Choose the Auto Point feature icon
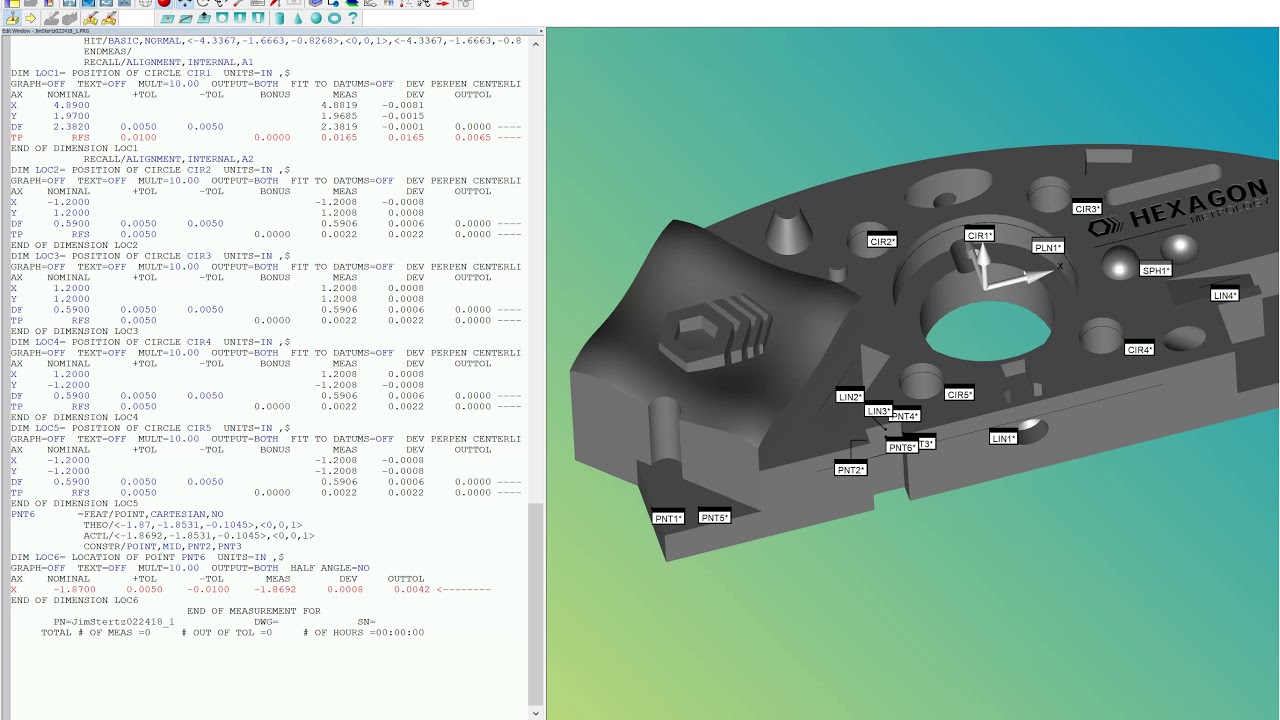Viewport: 1280px width, 720px height. pos(167,18)
